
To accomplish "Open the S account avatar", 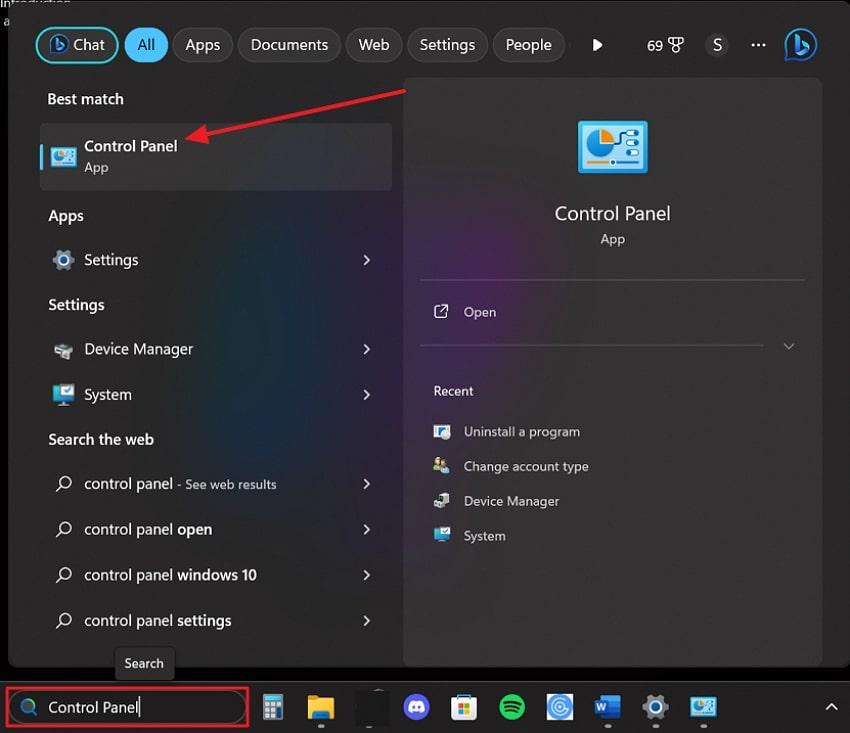I will click(717, 45).
